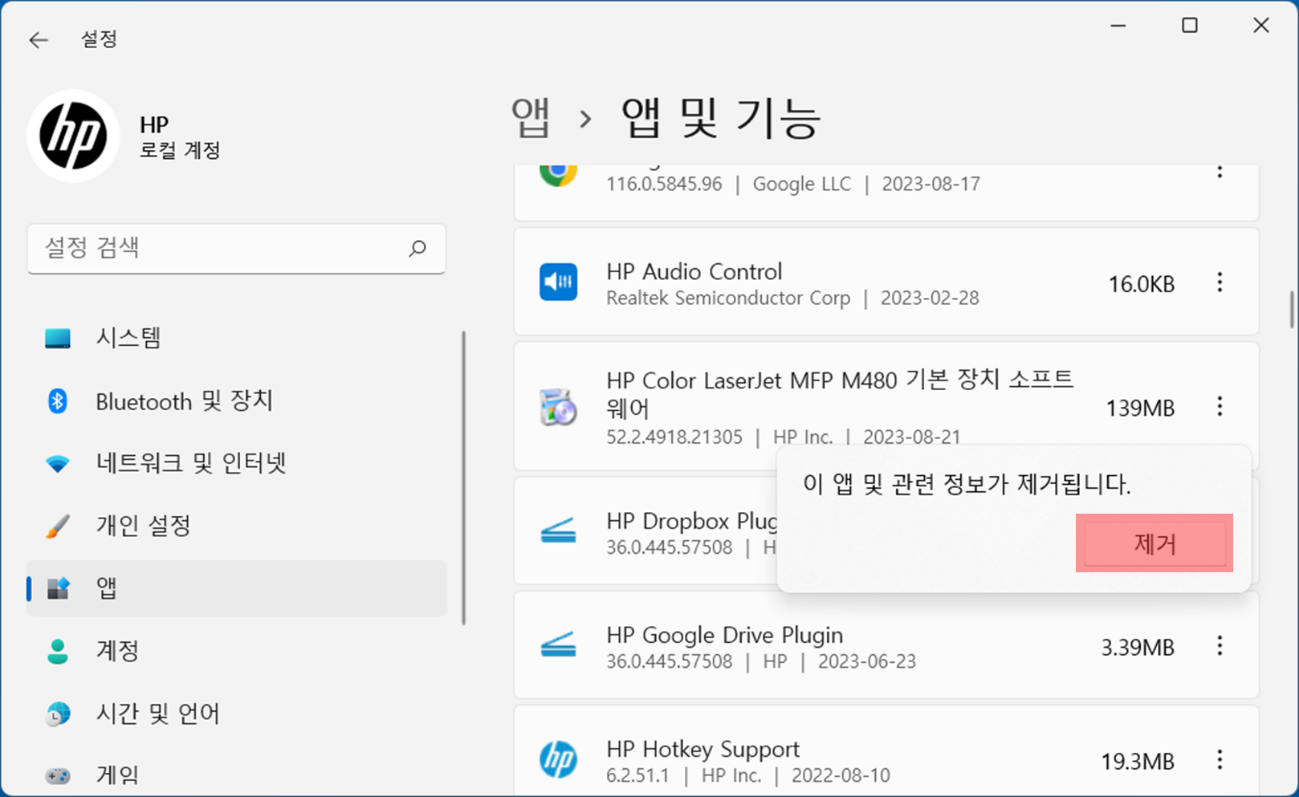
Task: Select 개인 설정 in sidebar
Action: click(236, 526)
